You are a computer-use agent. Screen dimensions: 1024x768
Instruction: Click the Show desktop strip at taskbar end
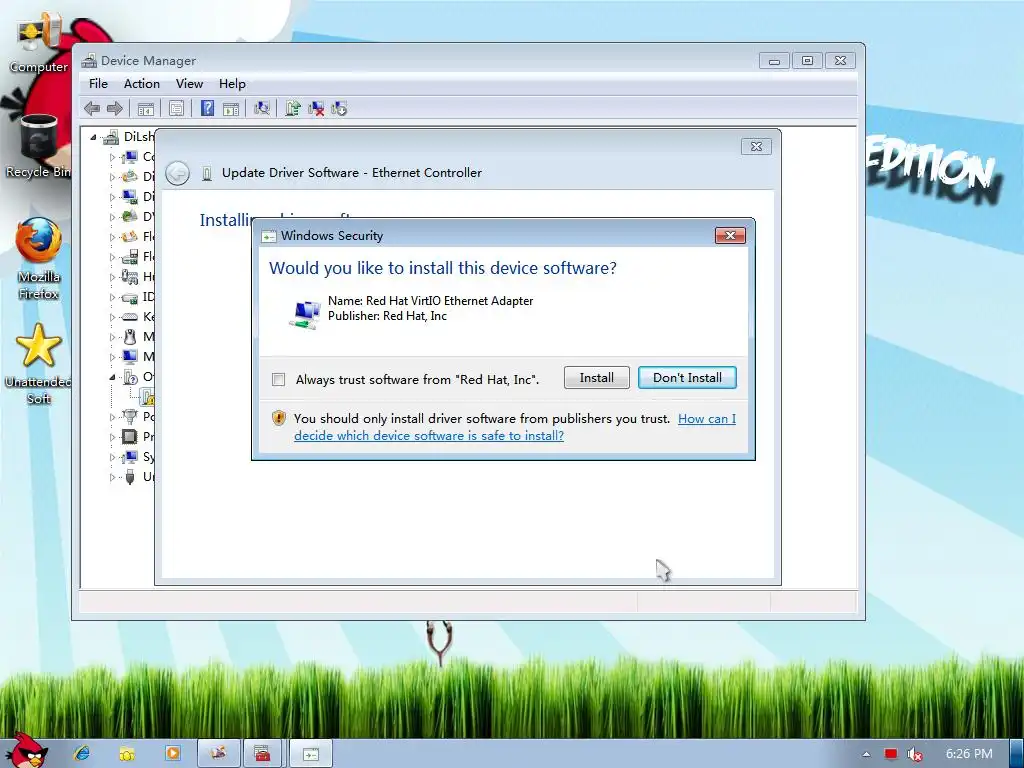[1017, 754]
